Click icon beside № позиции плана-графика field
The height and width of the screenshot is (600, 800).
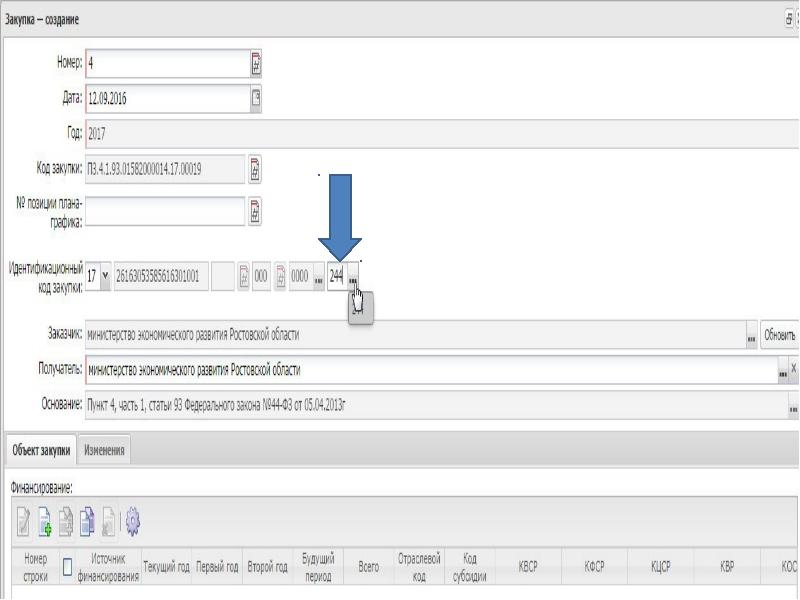coord(255,211)
